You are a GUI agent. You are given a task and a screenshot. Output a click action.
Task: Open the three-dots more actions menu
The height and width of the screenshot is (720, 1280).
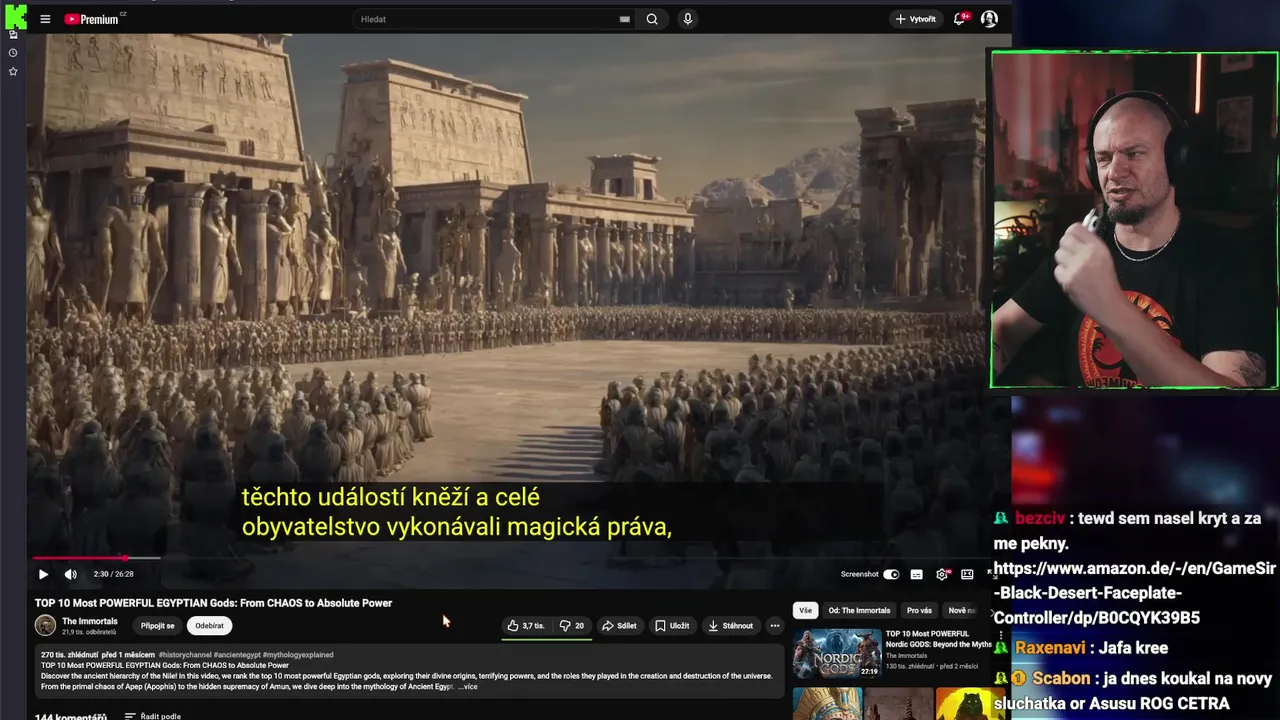[774, 626]
